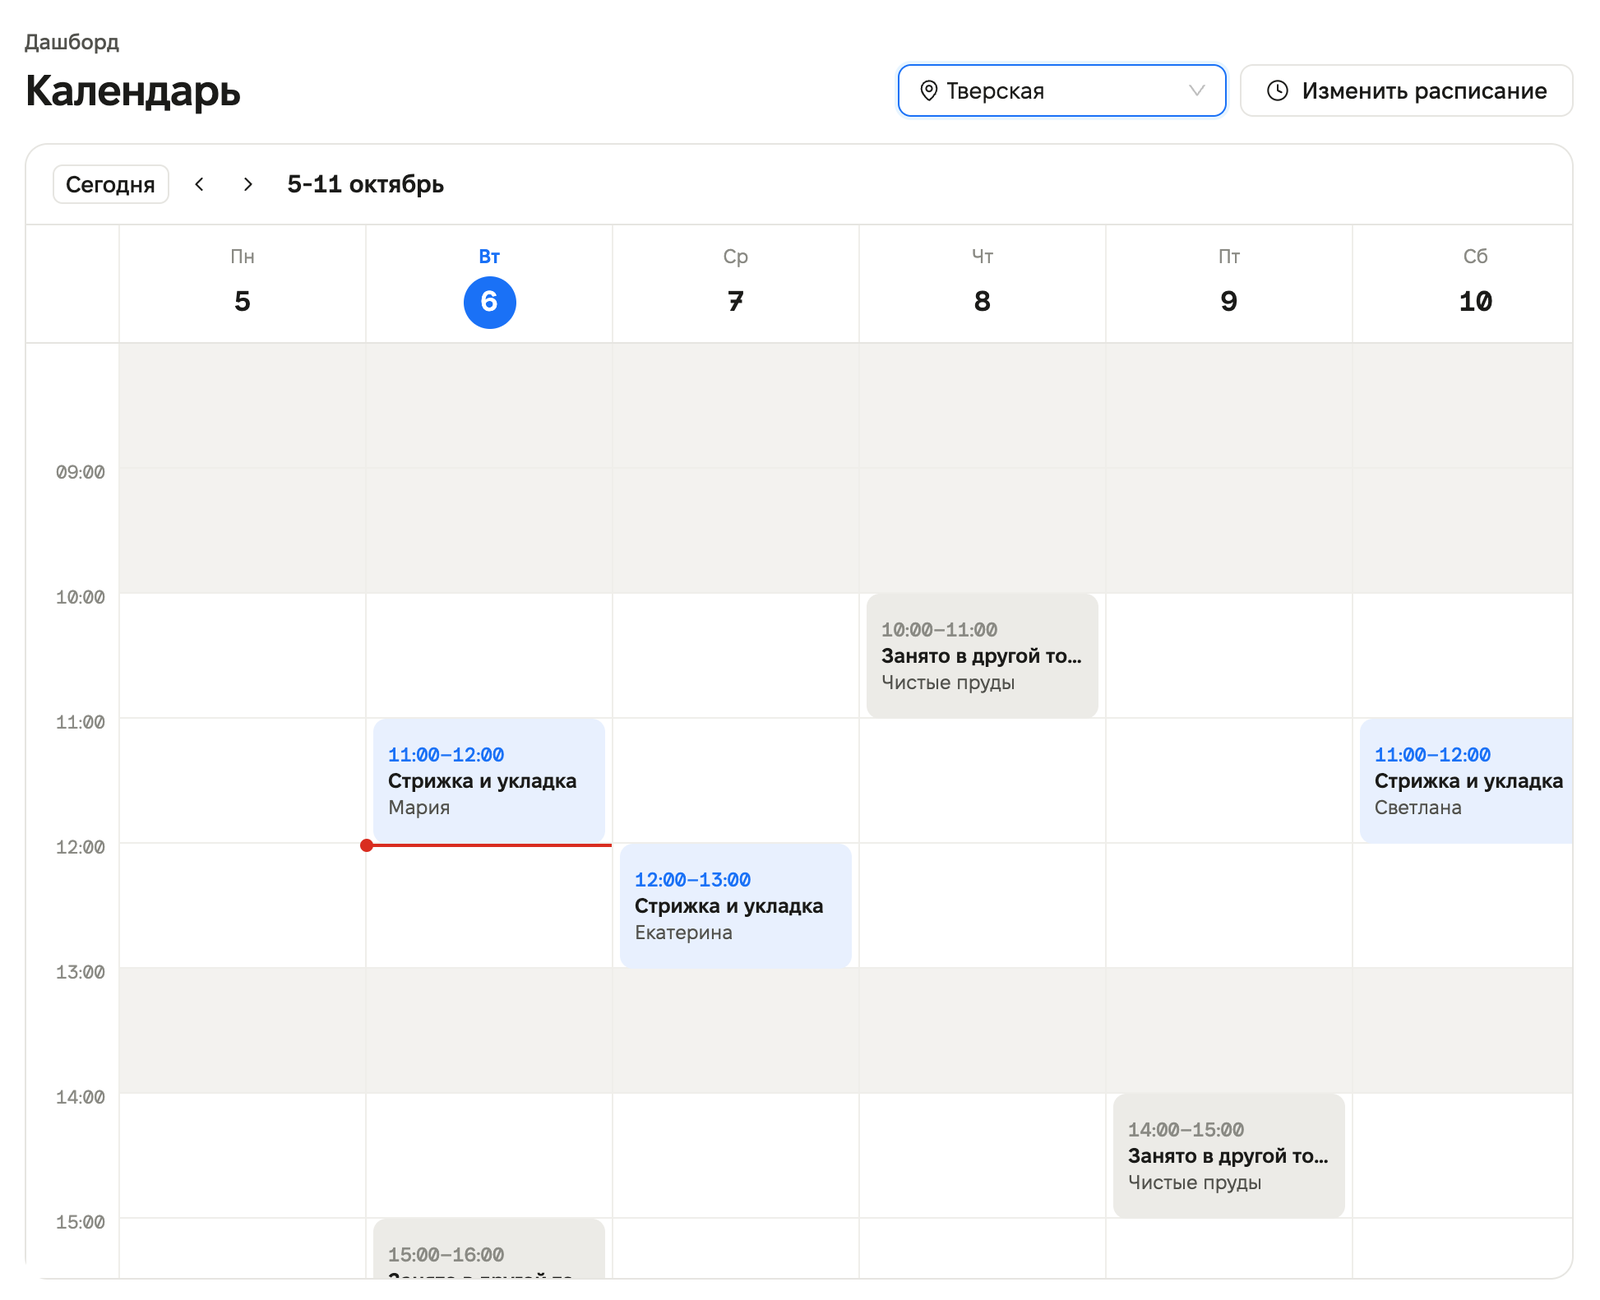The width and height of the screenshot is (1600, 1300).
Task: Open Thursday 10:00–11:00 Чистые пруды busy block
Action: [x=982, y=656]
